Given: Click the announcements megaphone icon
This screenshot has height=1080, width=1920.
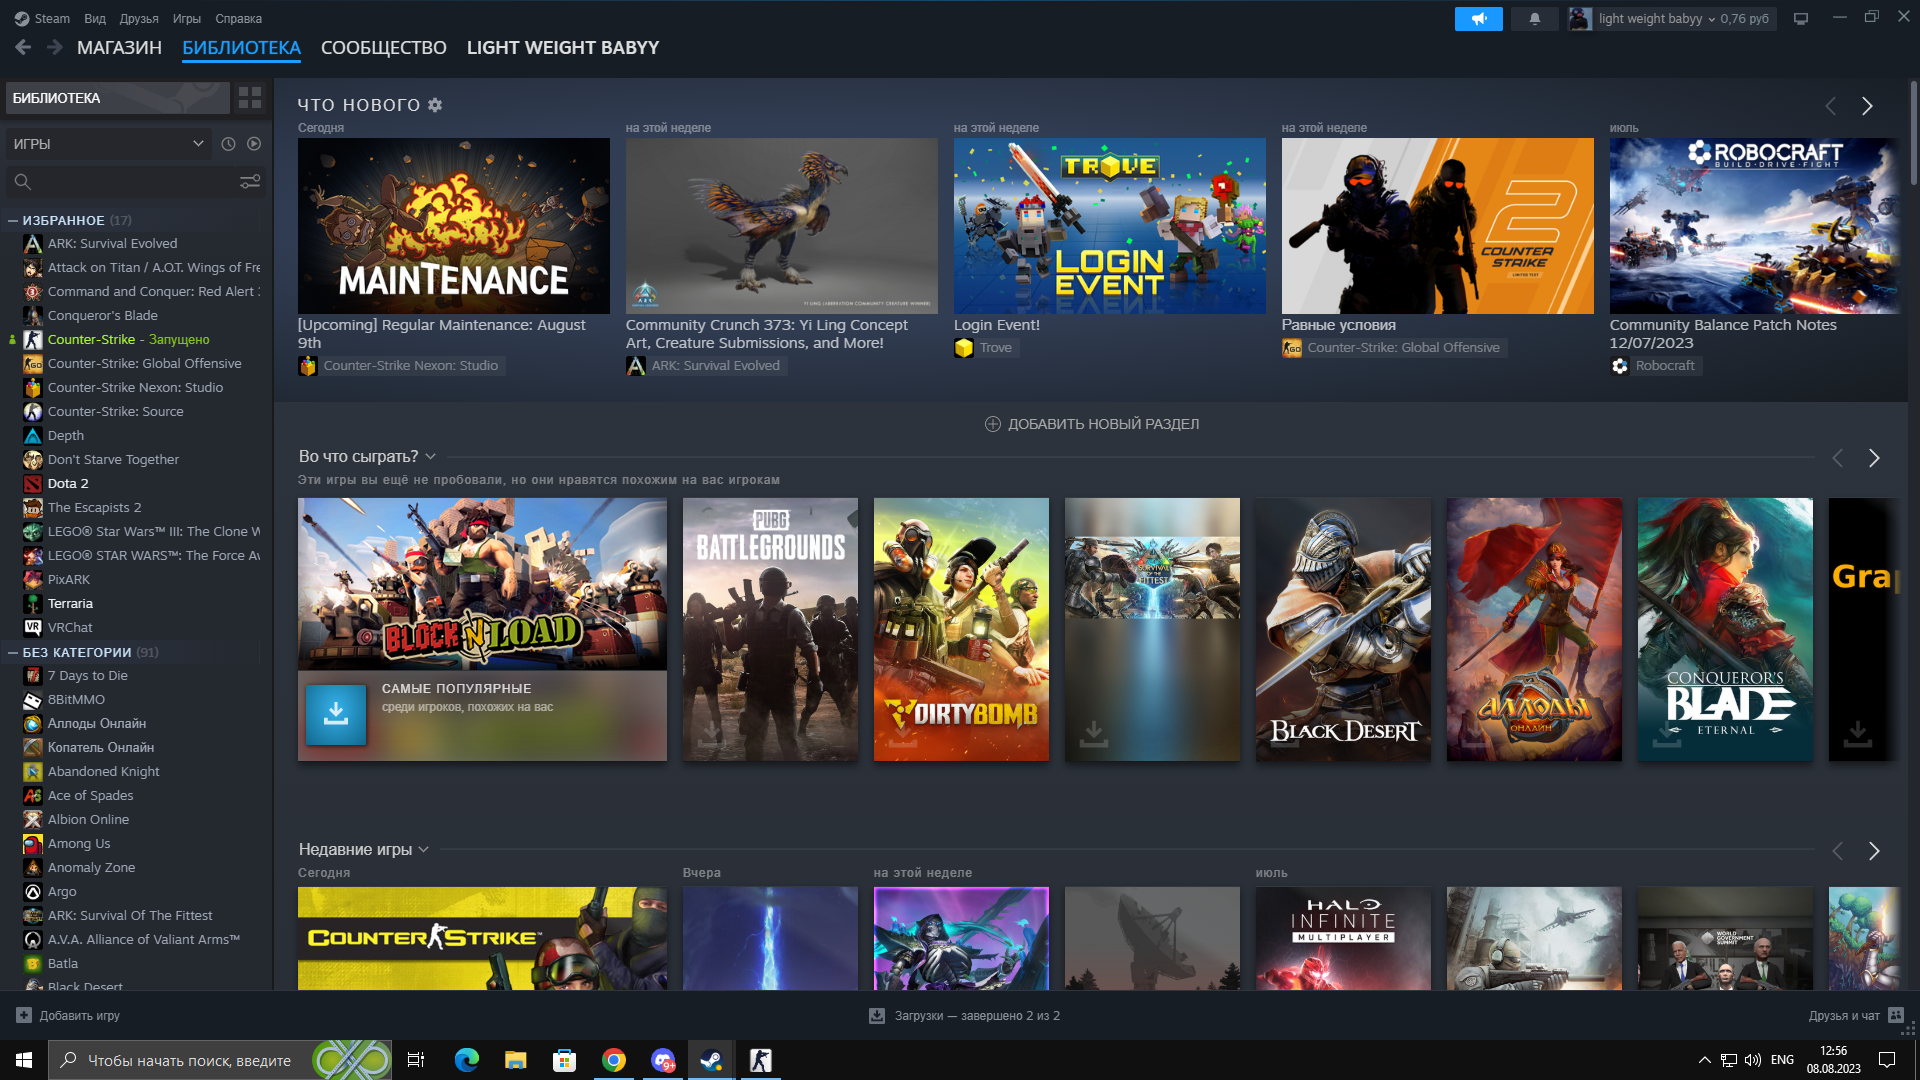Looking at the screenshot, I should coord(1478,18).
